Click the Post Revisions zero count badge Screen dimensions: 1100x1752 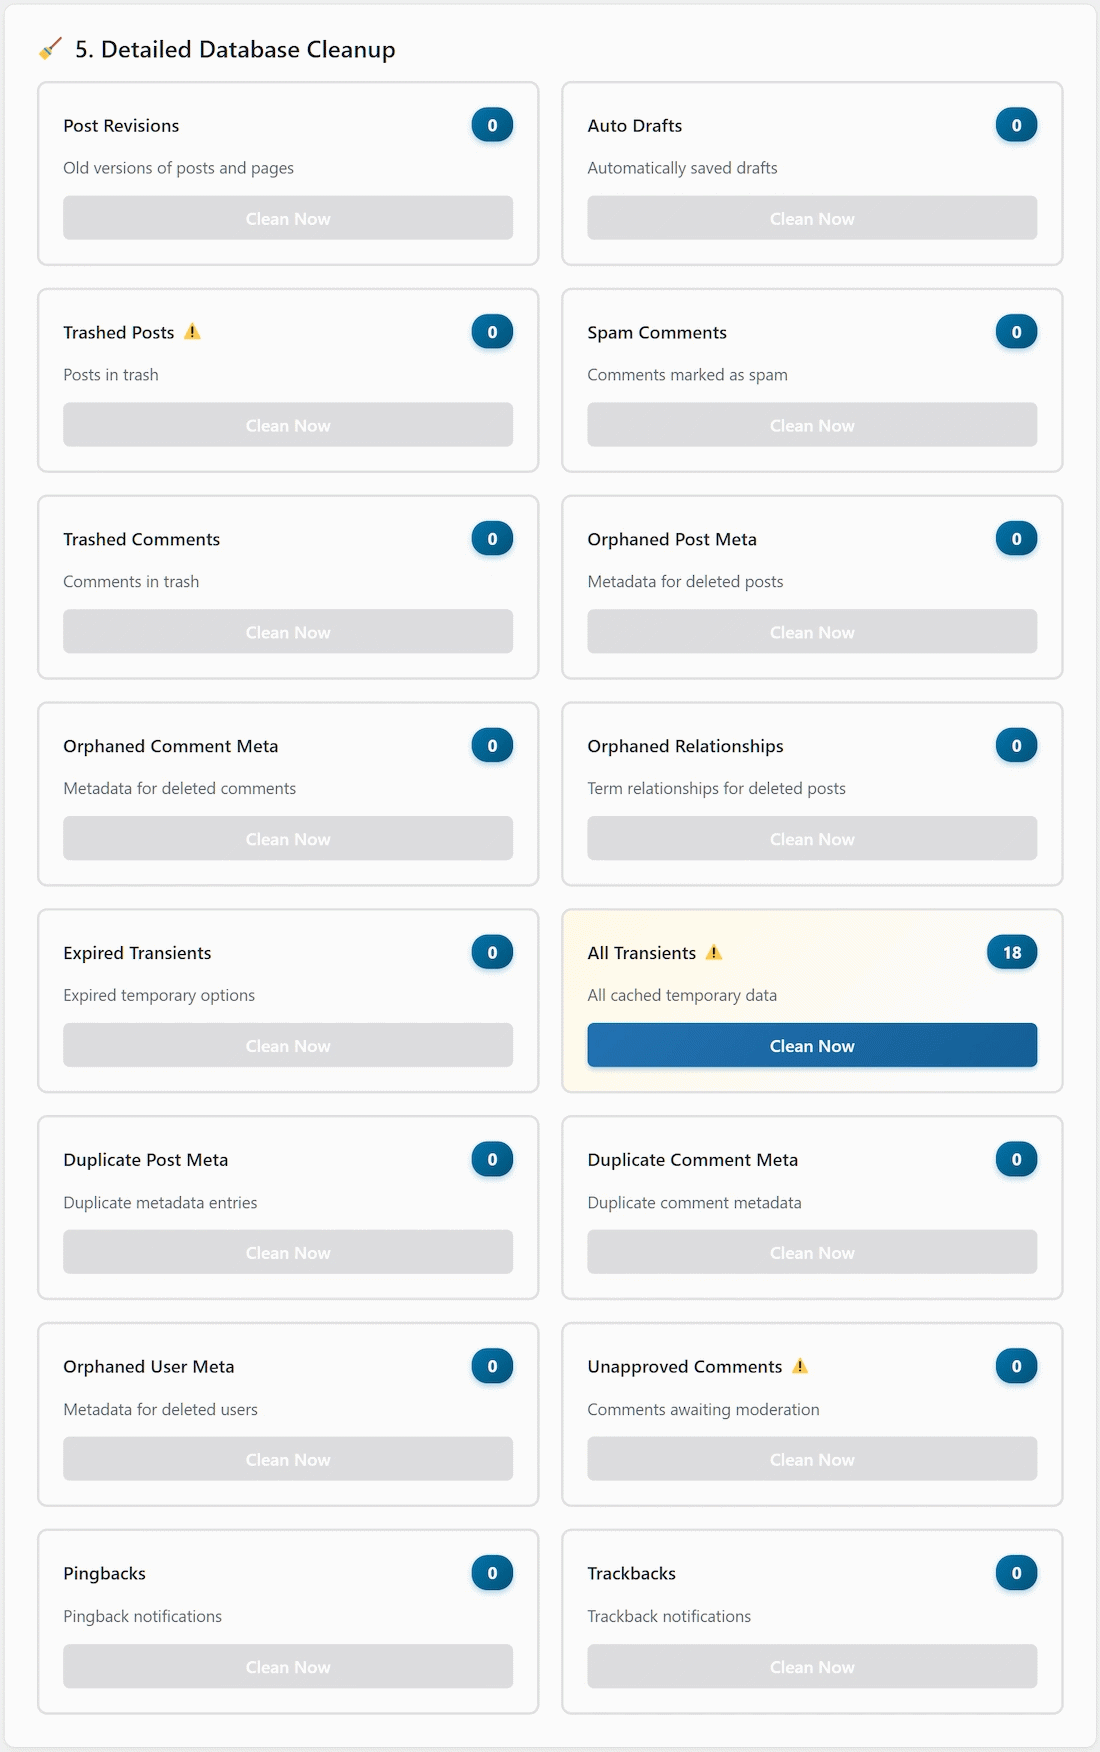click(x=492, y=125)
